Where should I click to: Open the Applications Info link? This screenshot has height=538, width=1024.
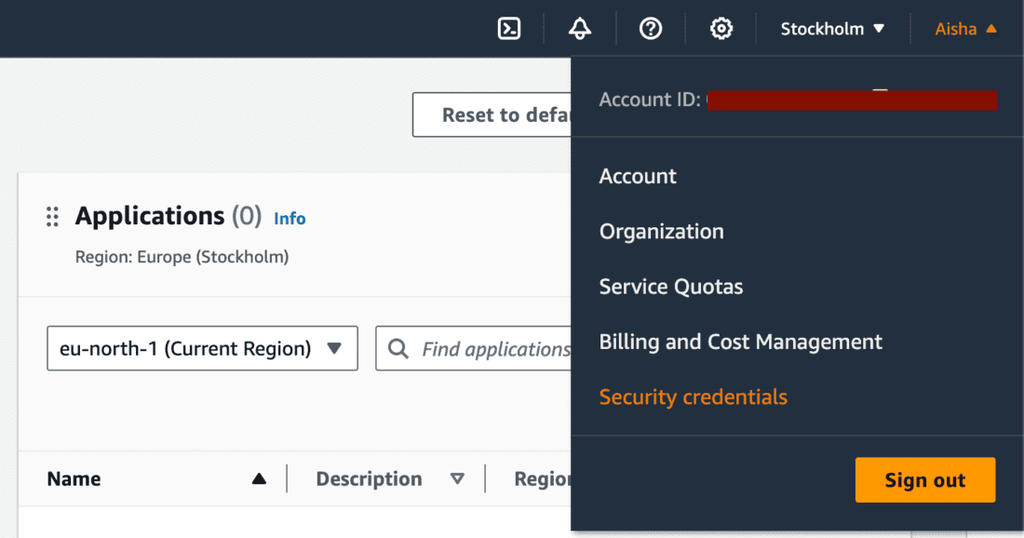coord(290,218)
